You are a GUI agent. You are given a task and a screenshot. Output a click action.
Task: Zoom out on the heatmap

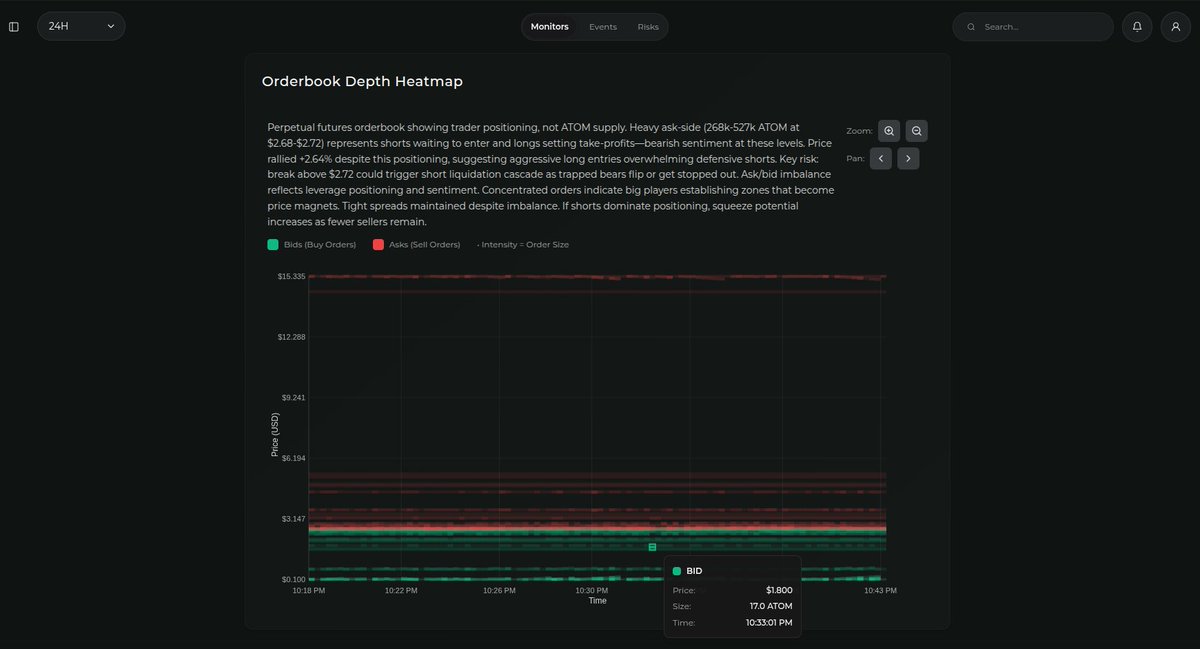click(x=916, y=131)
